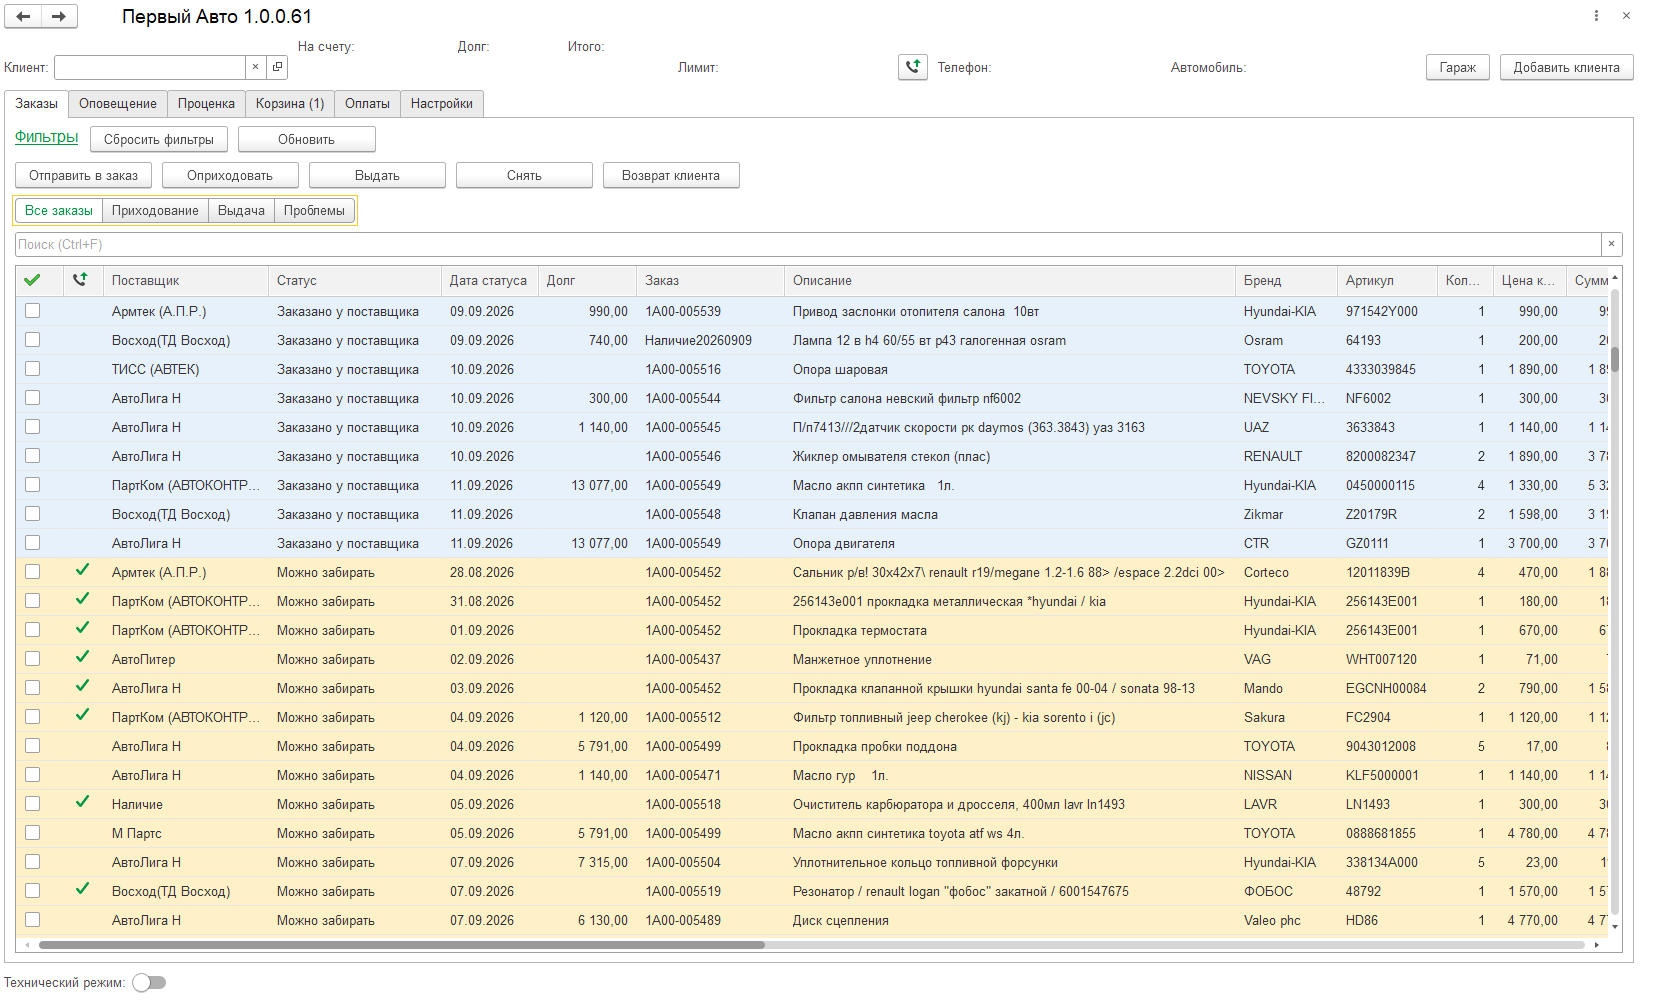Check the box for Армтек order 1А00-005539

point(33,311)
